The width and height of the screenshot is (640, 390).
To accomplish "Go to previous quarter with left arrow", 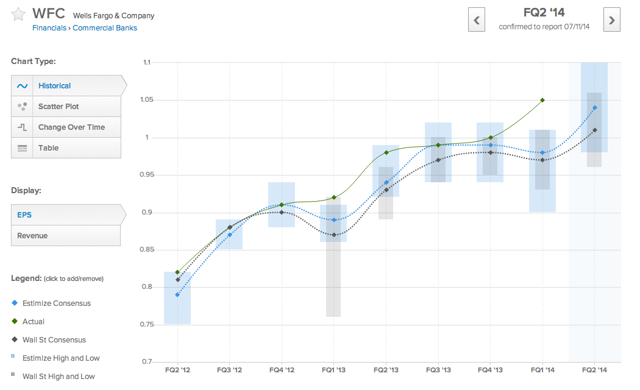I will [476, 20].
